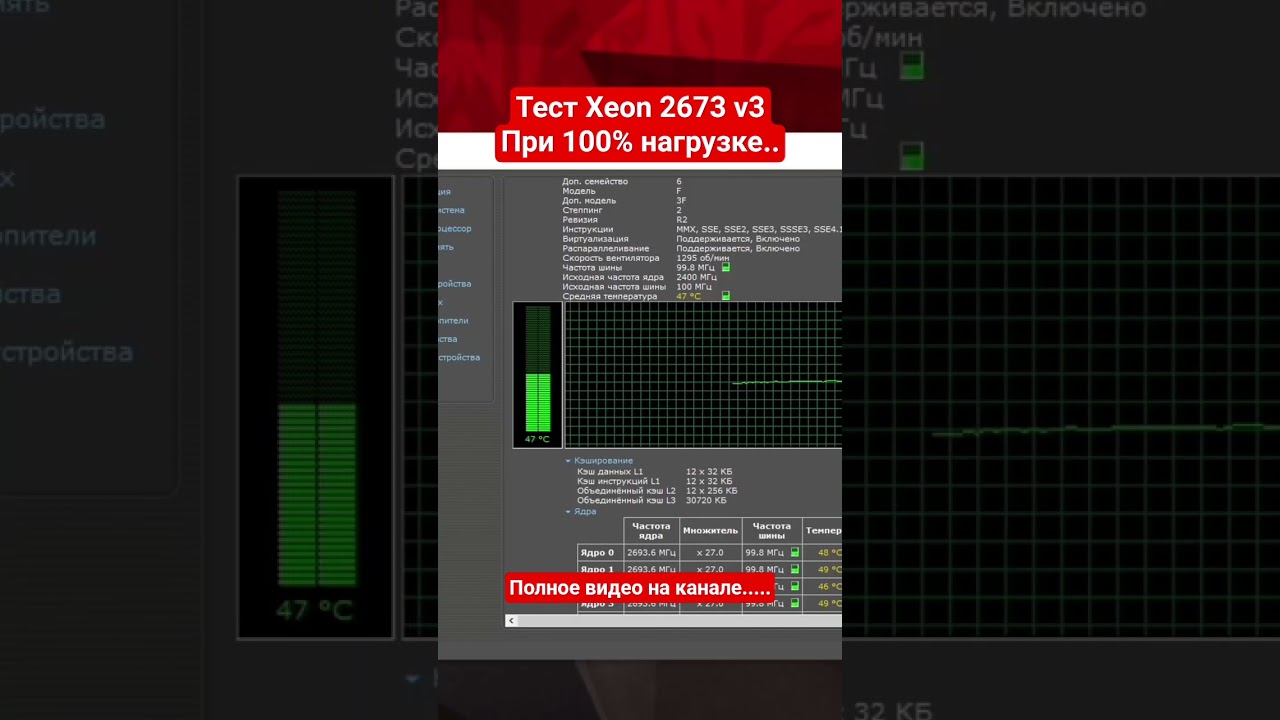Click Ядро 0 multiplier 'x 27.0'

click(710, 552)
